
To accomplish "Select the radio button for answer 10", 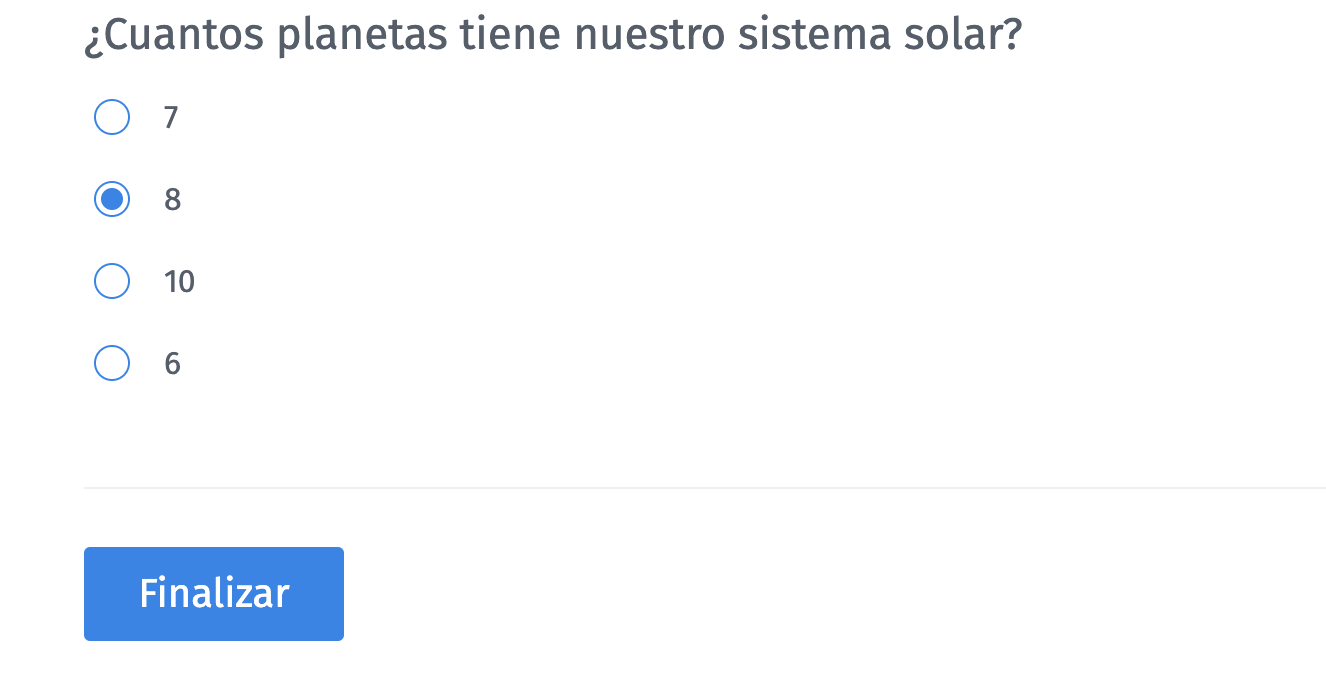I will tap(112, 281).
